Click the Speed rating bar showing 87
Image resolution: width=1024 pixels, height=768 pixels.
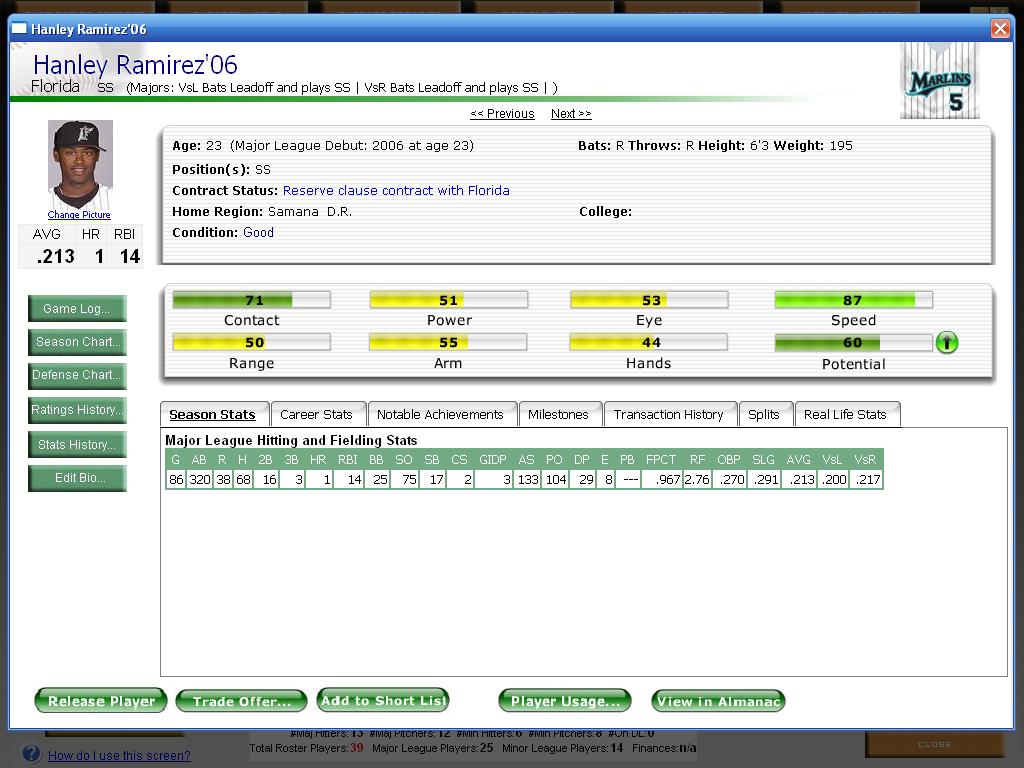point(853,300)
